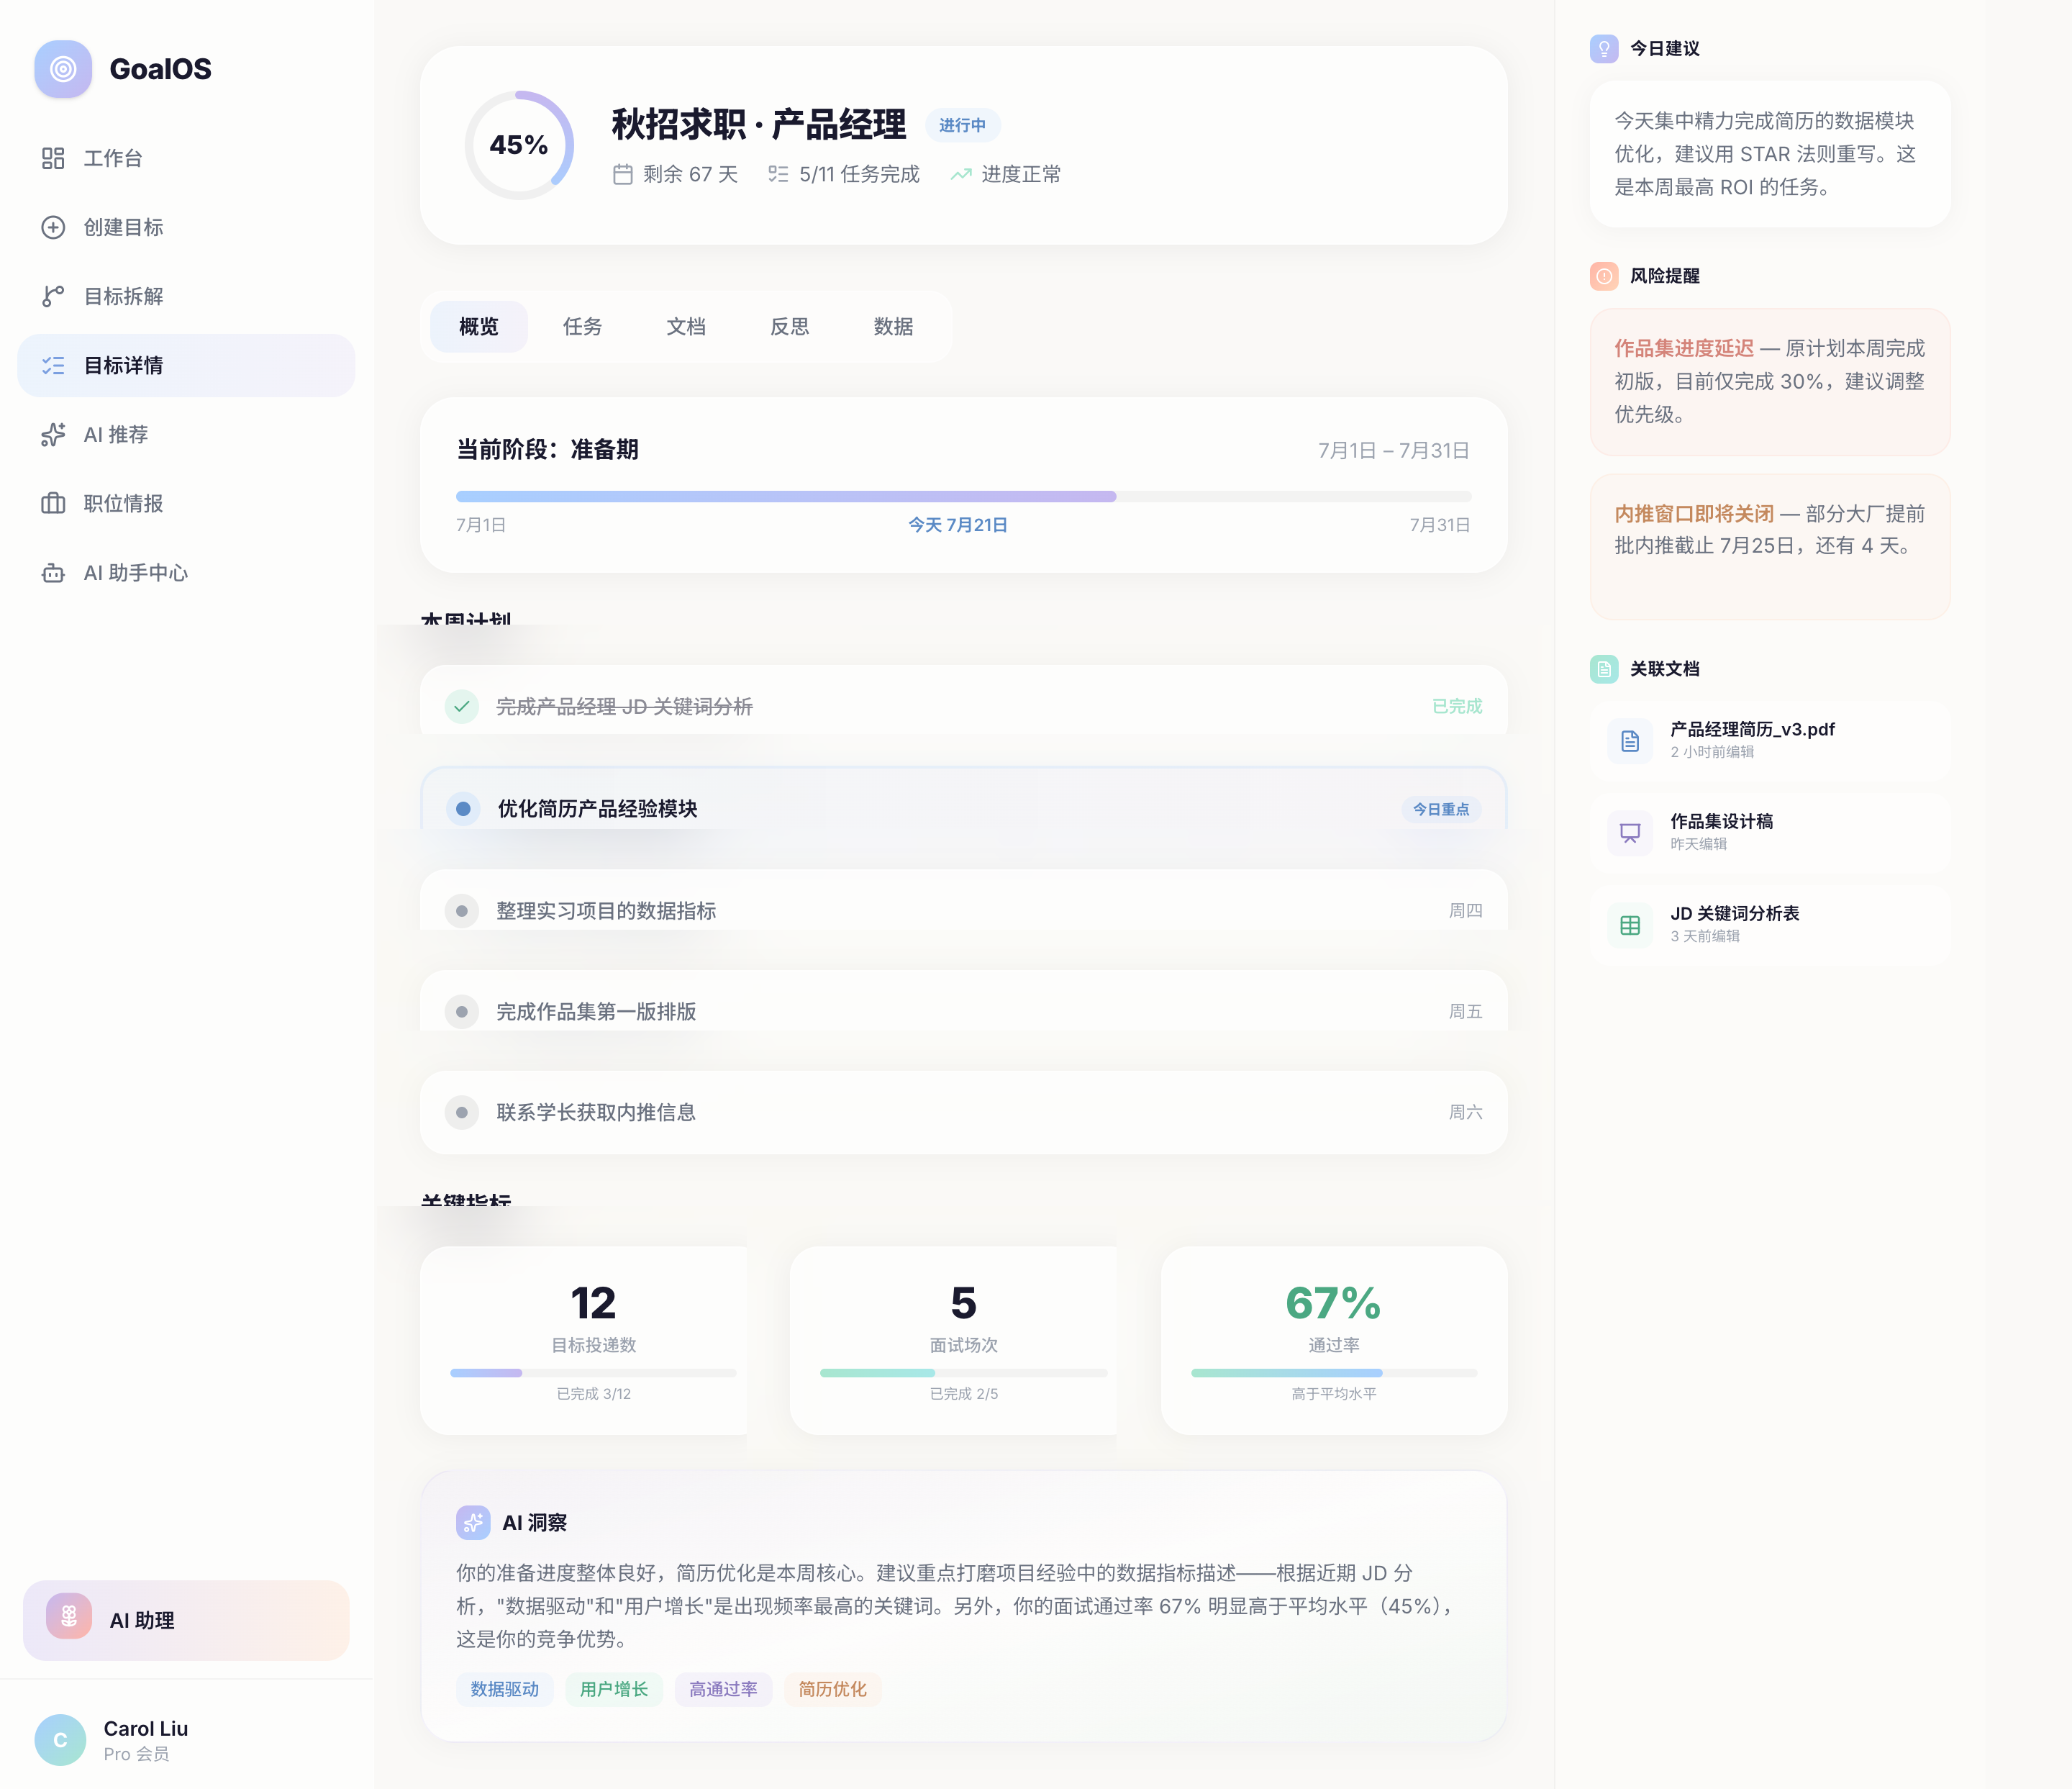2072x1789 pixels.
Task: Click the AI 助理 flower icon
Action: [69, 1616]
